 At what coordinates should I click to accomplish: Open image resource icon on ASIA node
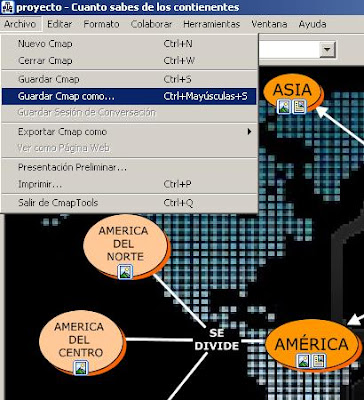[284, 107]
